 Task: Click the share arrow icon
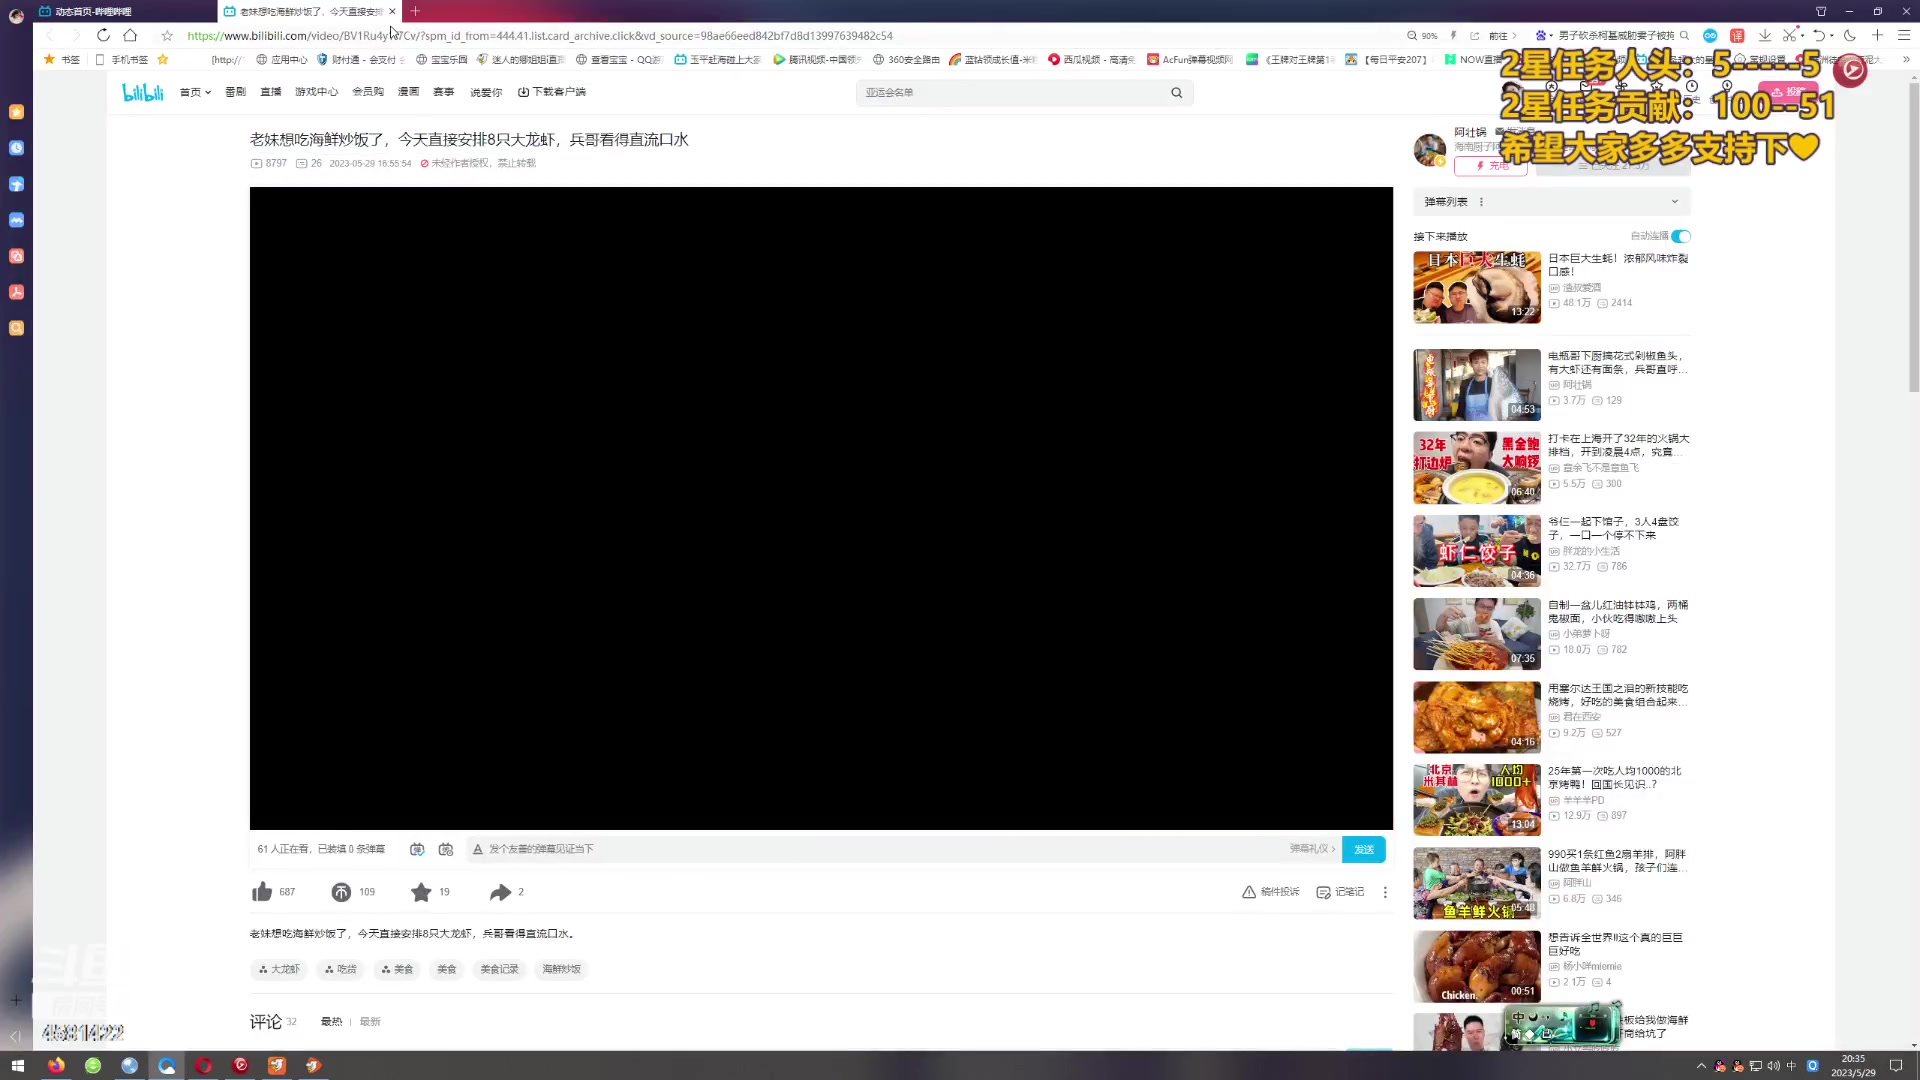point(500,892)
